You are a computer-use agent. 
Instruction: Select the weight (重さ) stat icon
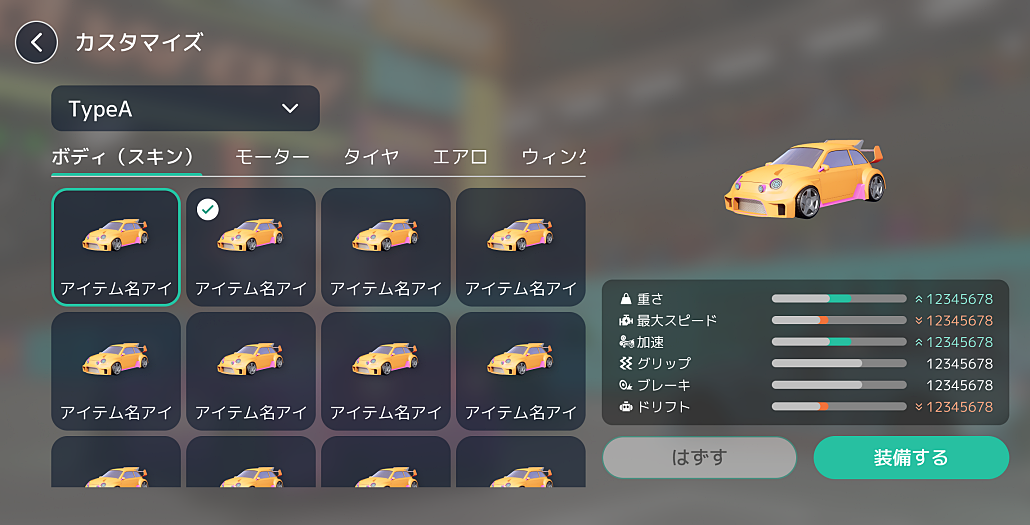point(625,300)
